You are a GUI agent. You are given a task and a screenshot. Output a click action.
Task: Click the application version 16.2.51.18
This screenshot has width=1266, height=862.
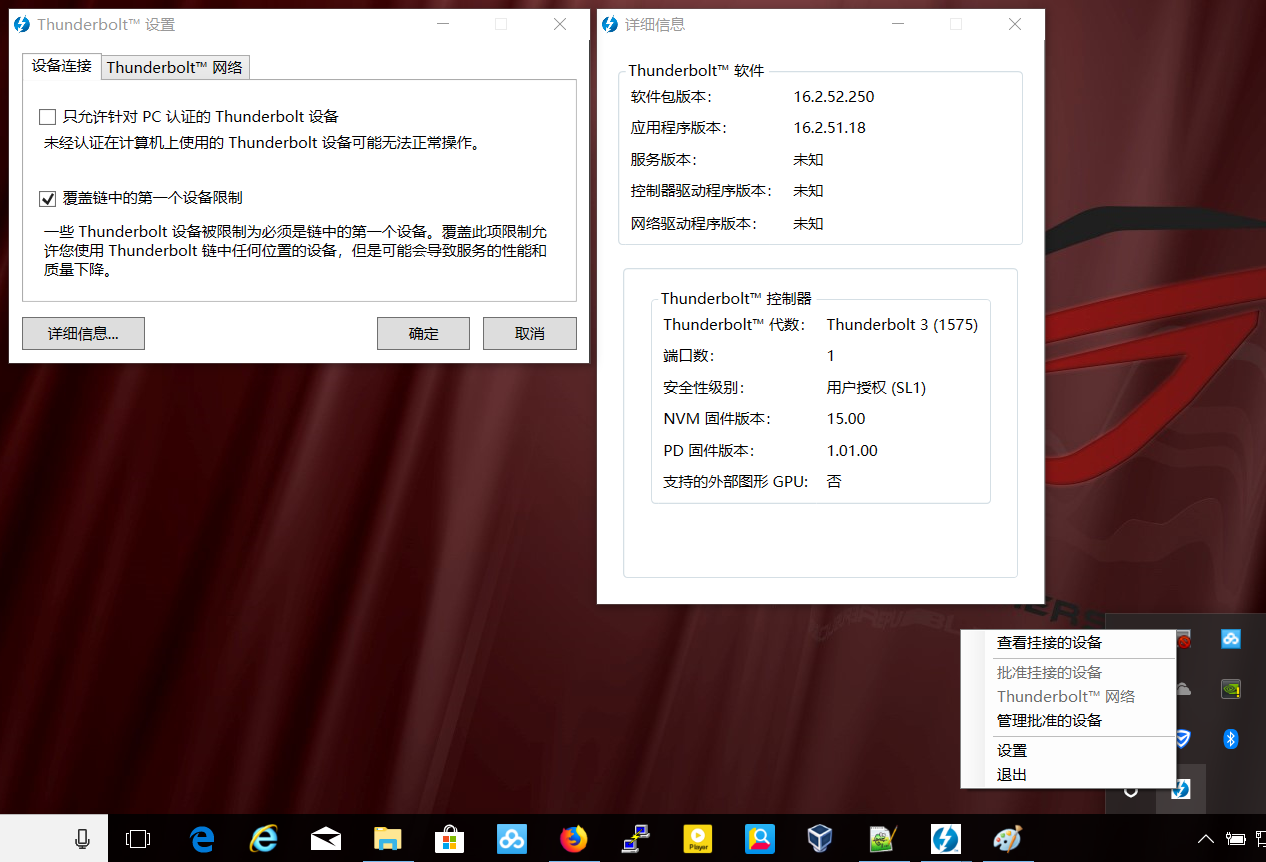[830, 128]
